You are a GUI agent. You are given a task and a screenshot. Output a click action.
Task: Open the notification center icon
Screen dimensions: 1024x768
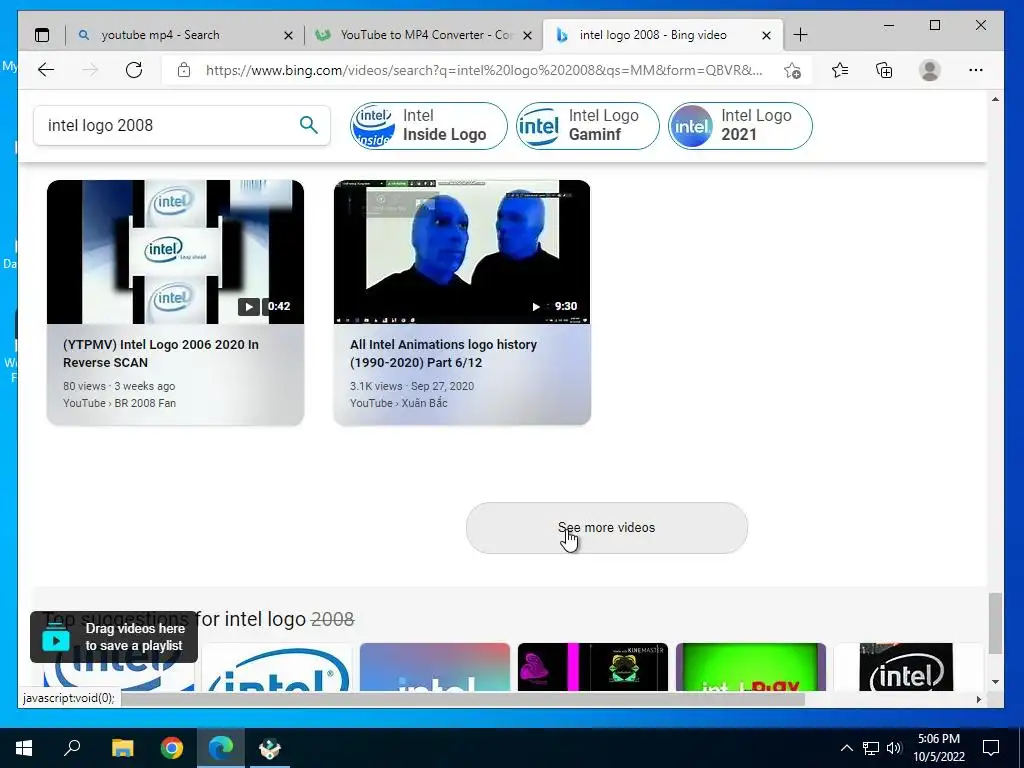tap(991, 748)
